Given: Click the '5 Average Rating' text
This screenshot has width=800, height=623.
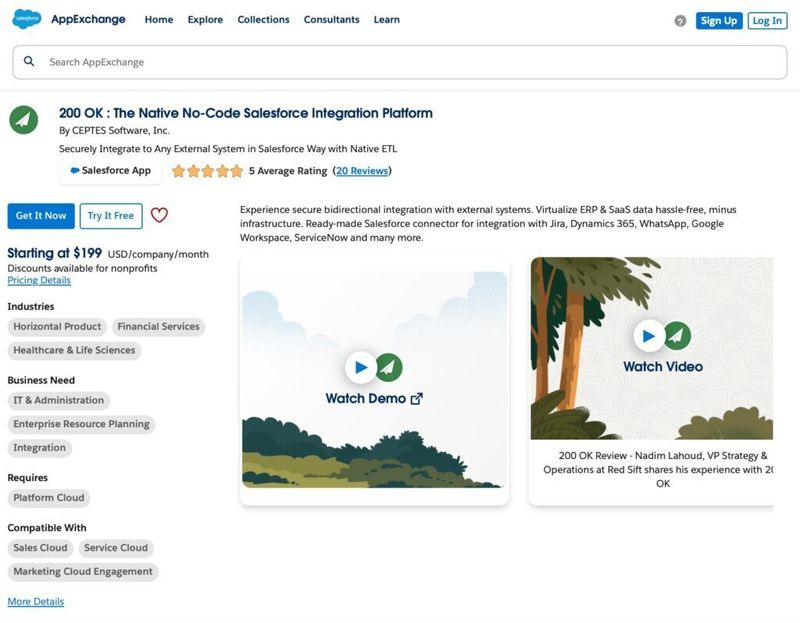Looking at the screenshot, I should tap(288, 171).
